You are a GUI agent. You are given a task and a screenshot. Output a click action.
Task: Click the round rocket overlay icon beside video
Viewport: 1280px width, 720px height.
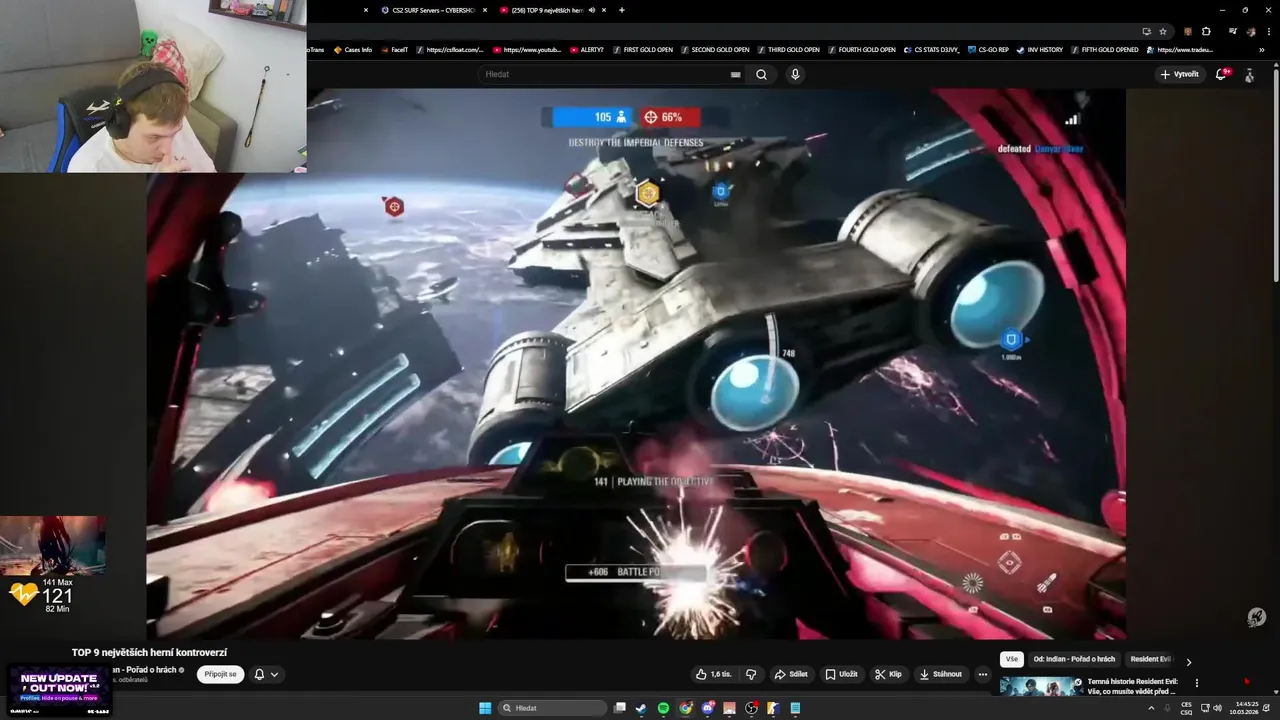tap(1257, 617)
